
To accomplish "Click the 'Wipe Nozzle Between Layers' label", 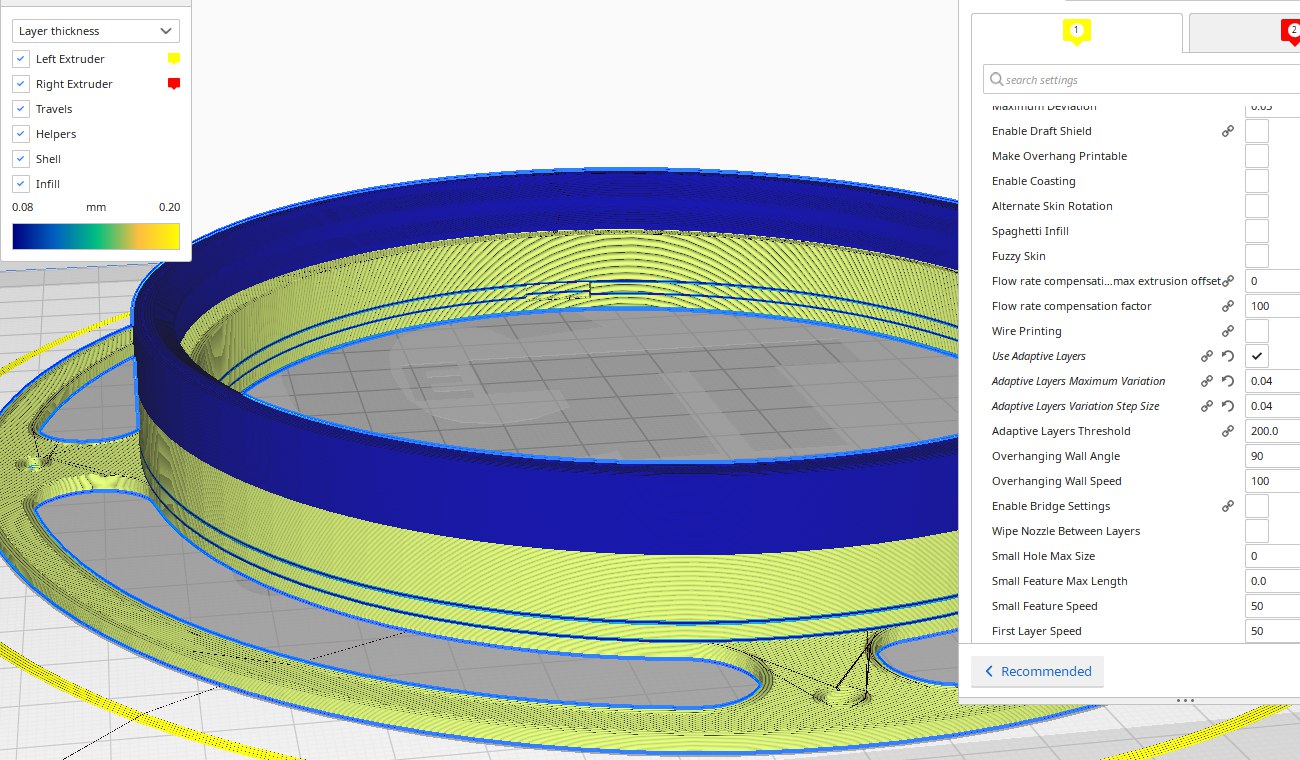I will 1066,531.
